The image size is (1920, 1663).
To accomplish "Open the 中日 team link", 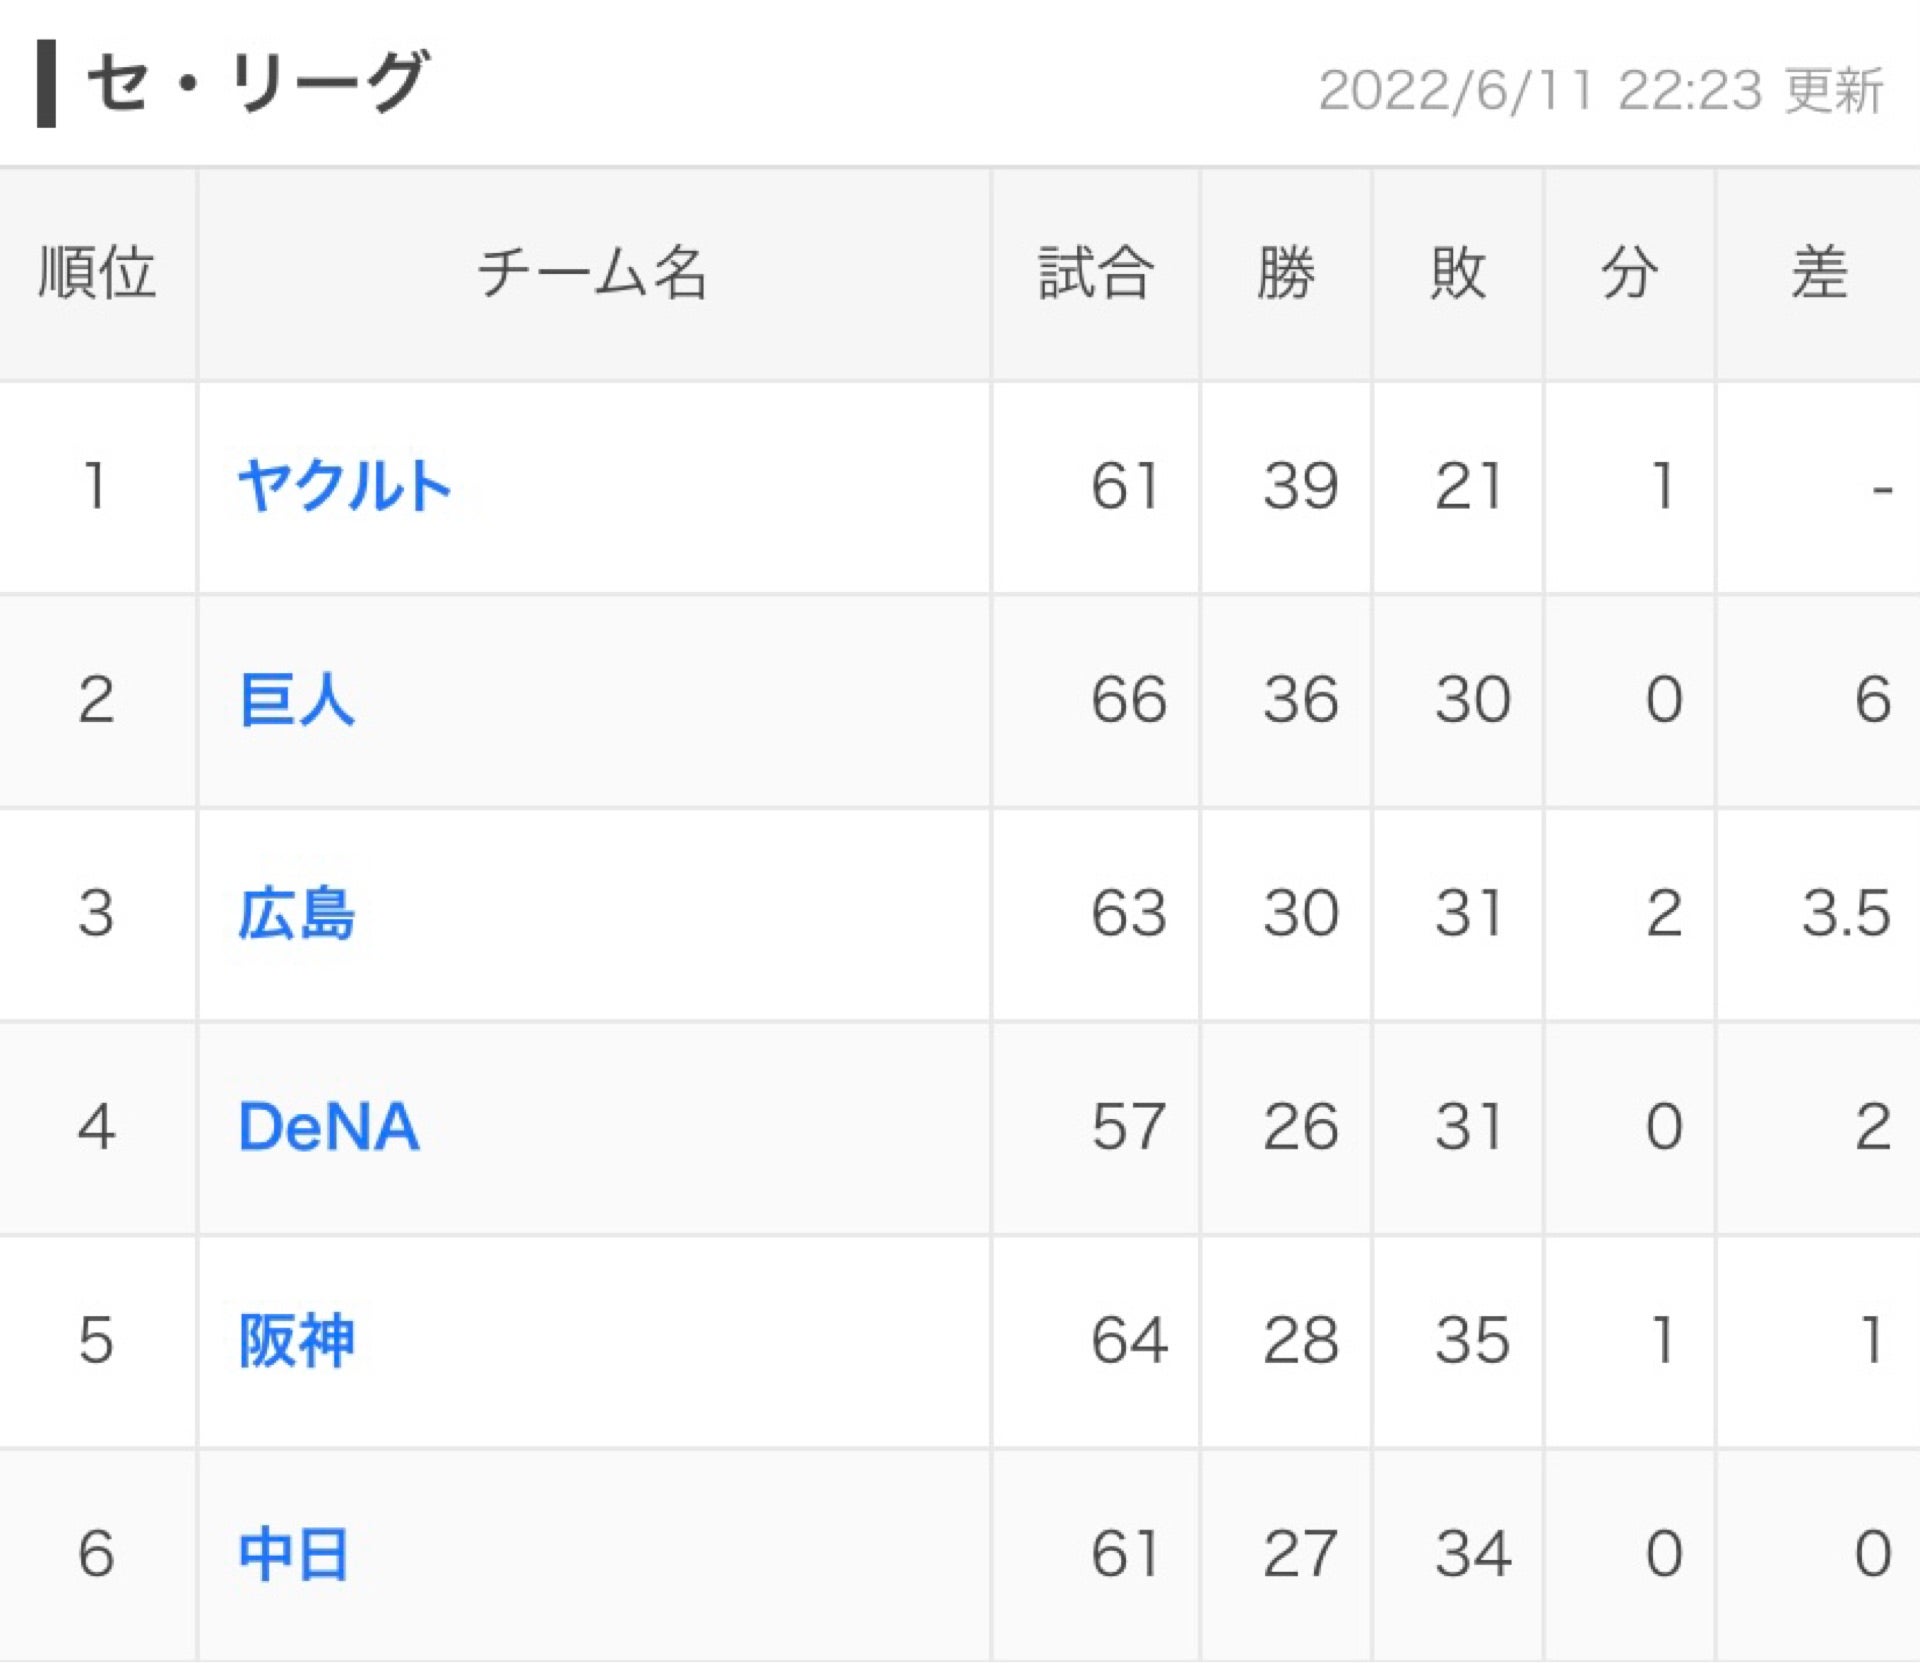I will point(294,1554).
